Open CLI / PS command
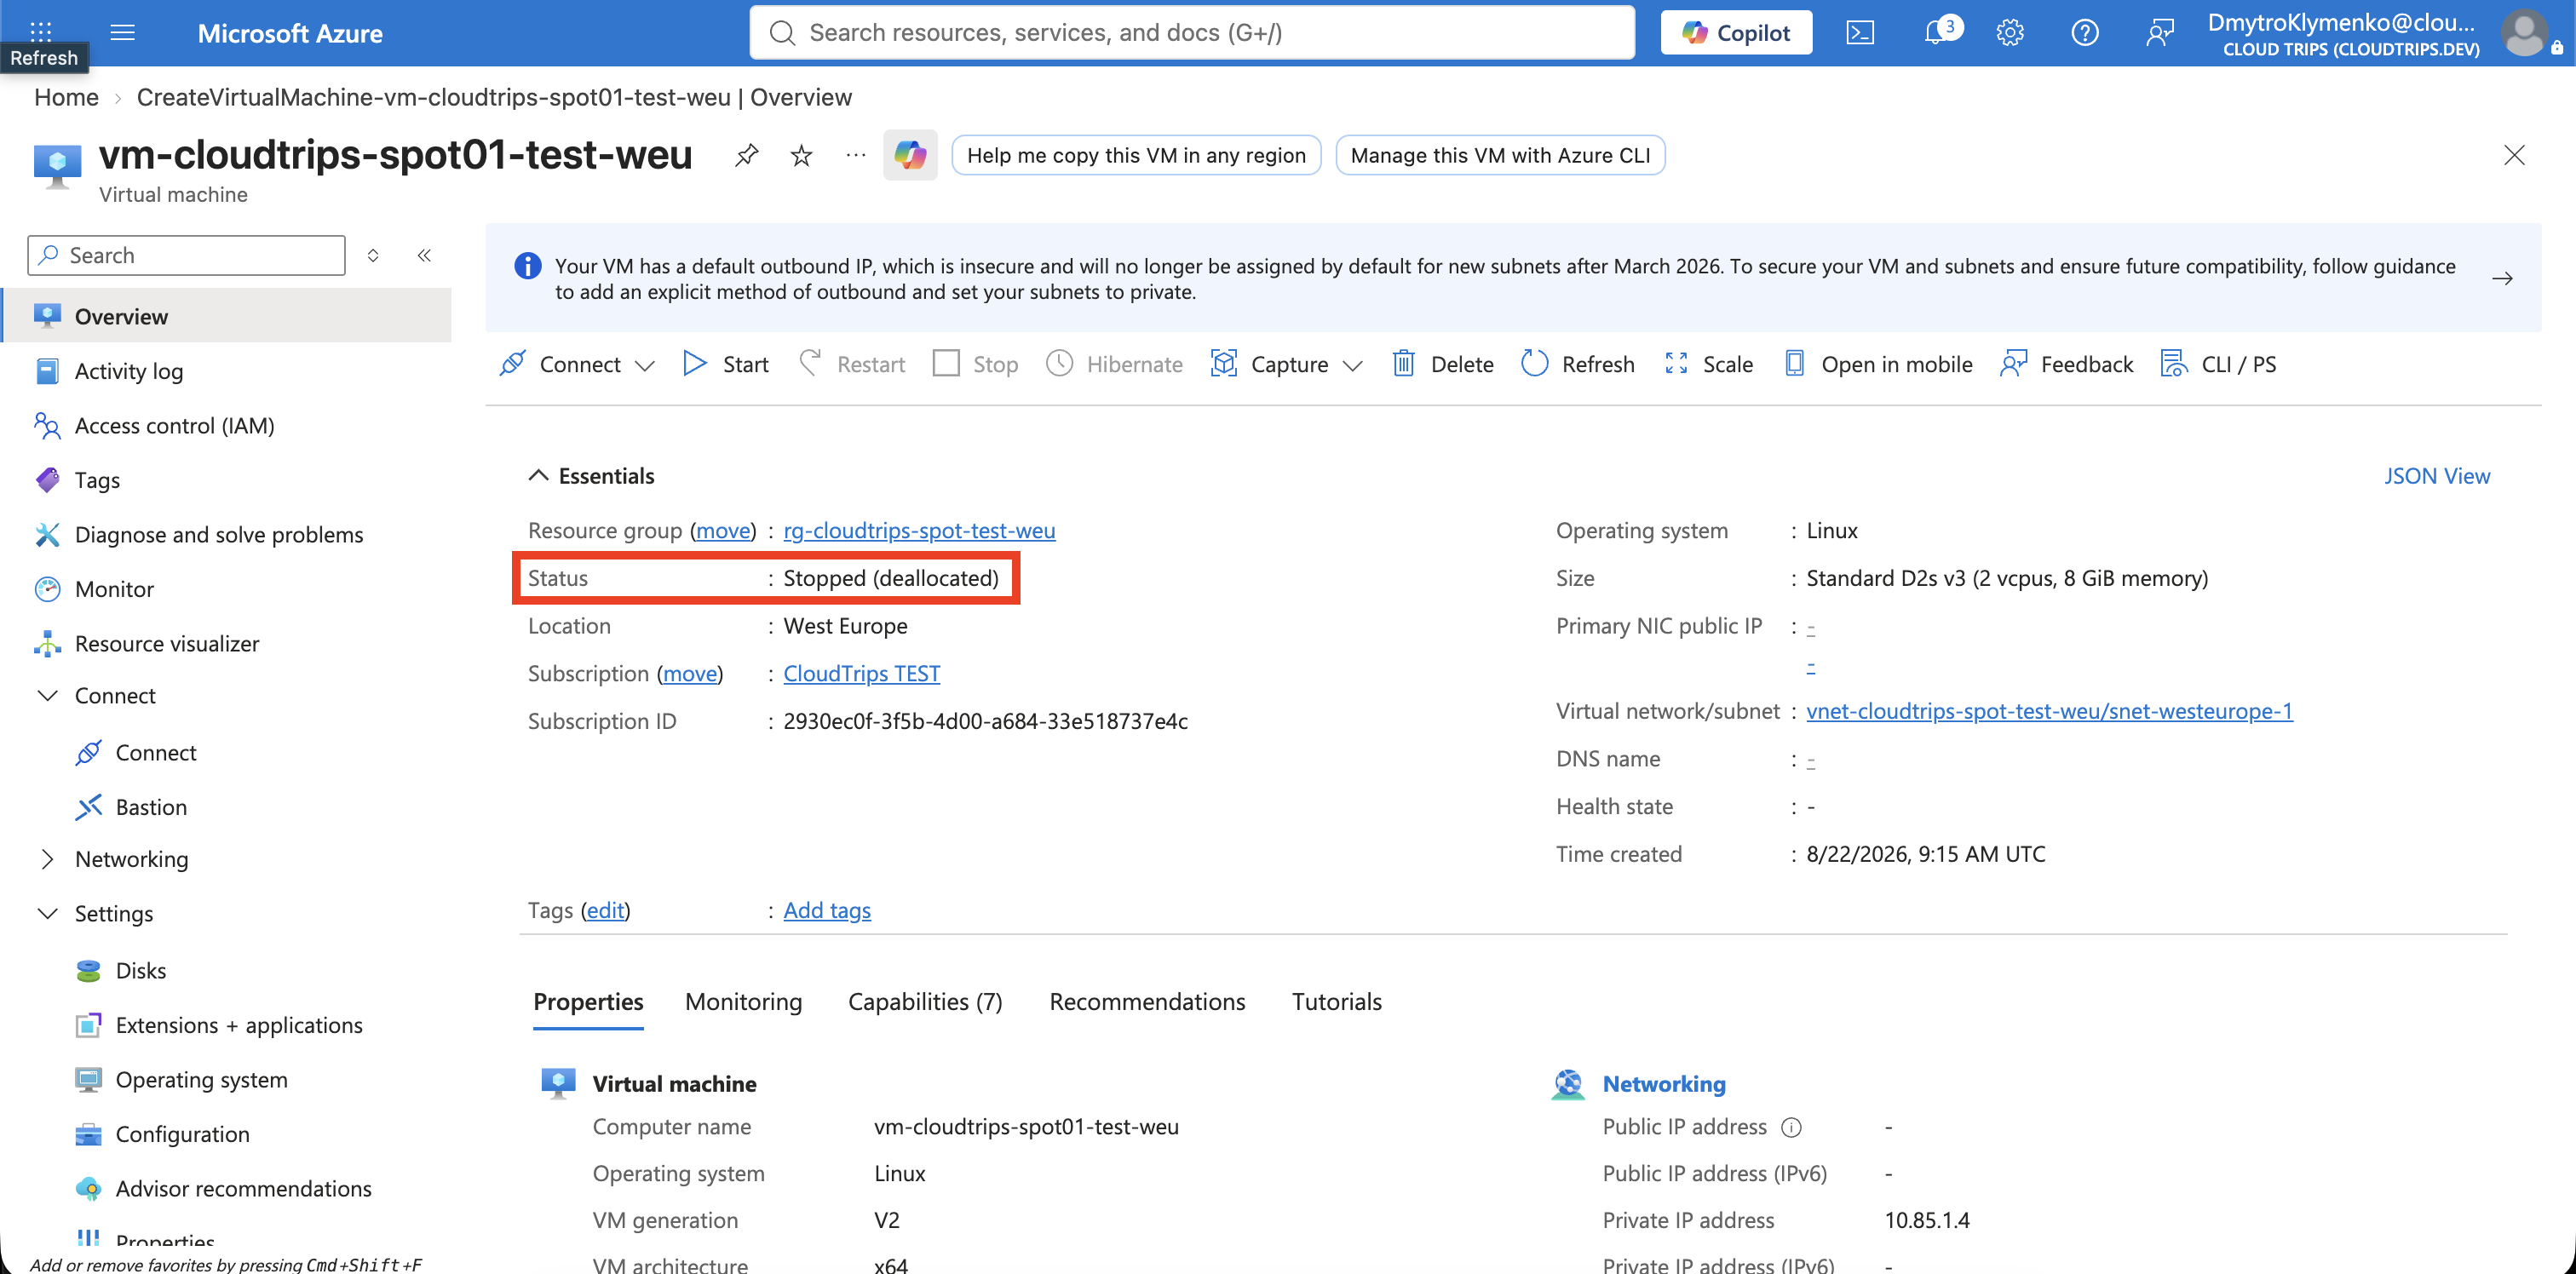This screenshot has height=1274, width=2576. 2219,364
